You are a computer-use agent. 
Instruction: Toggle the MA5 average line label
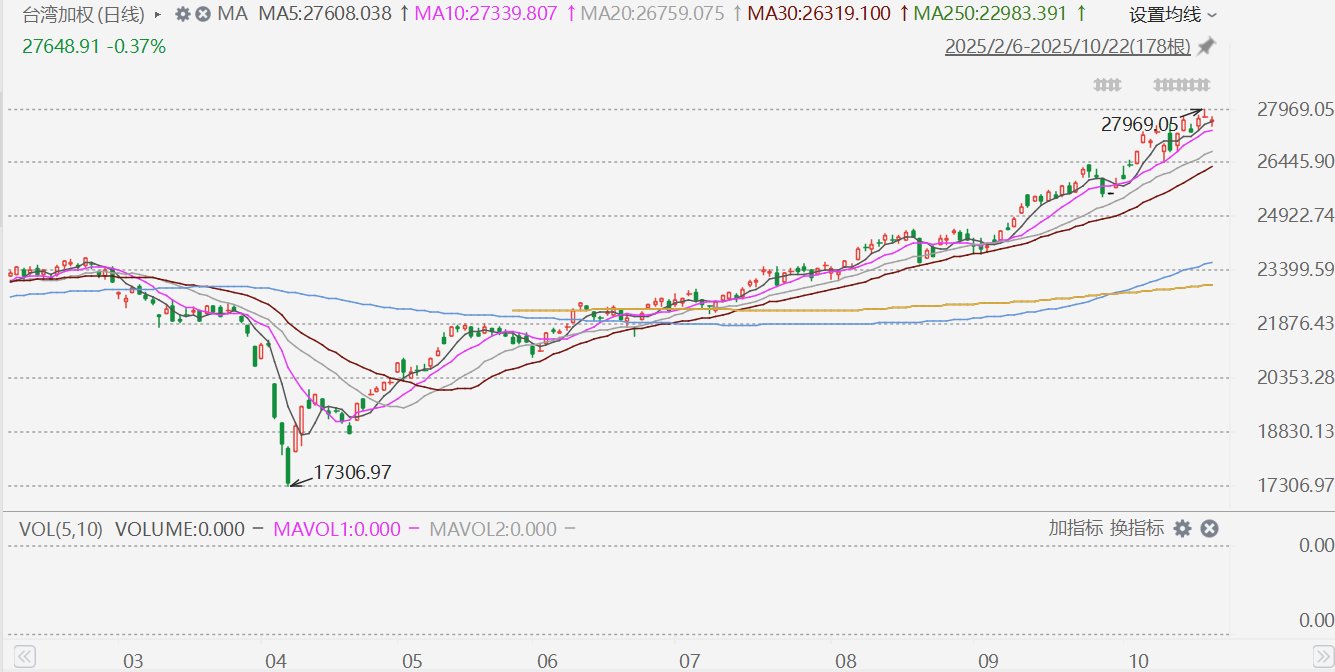click(x=325, y=15)
